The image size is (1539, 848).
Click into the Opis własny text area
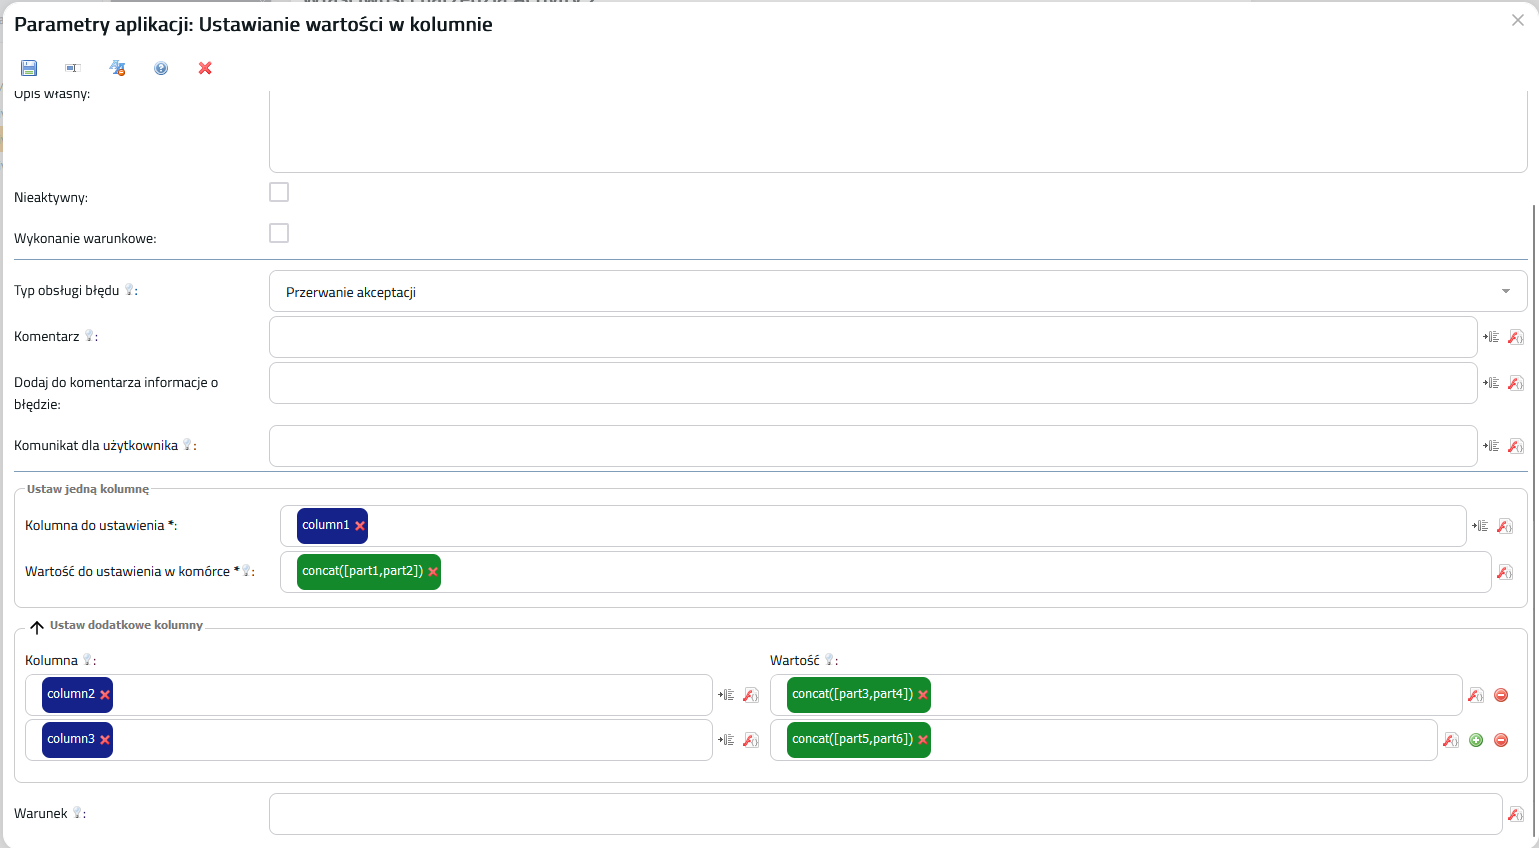click(x=897, y=130)
